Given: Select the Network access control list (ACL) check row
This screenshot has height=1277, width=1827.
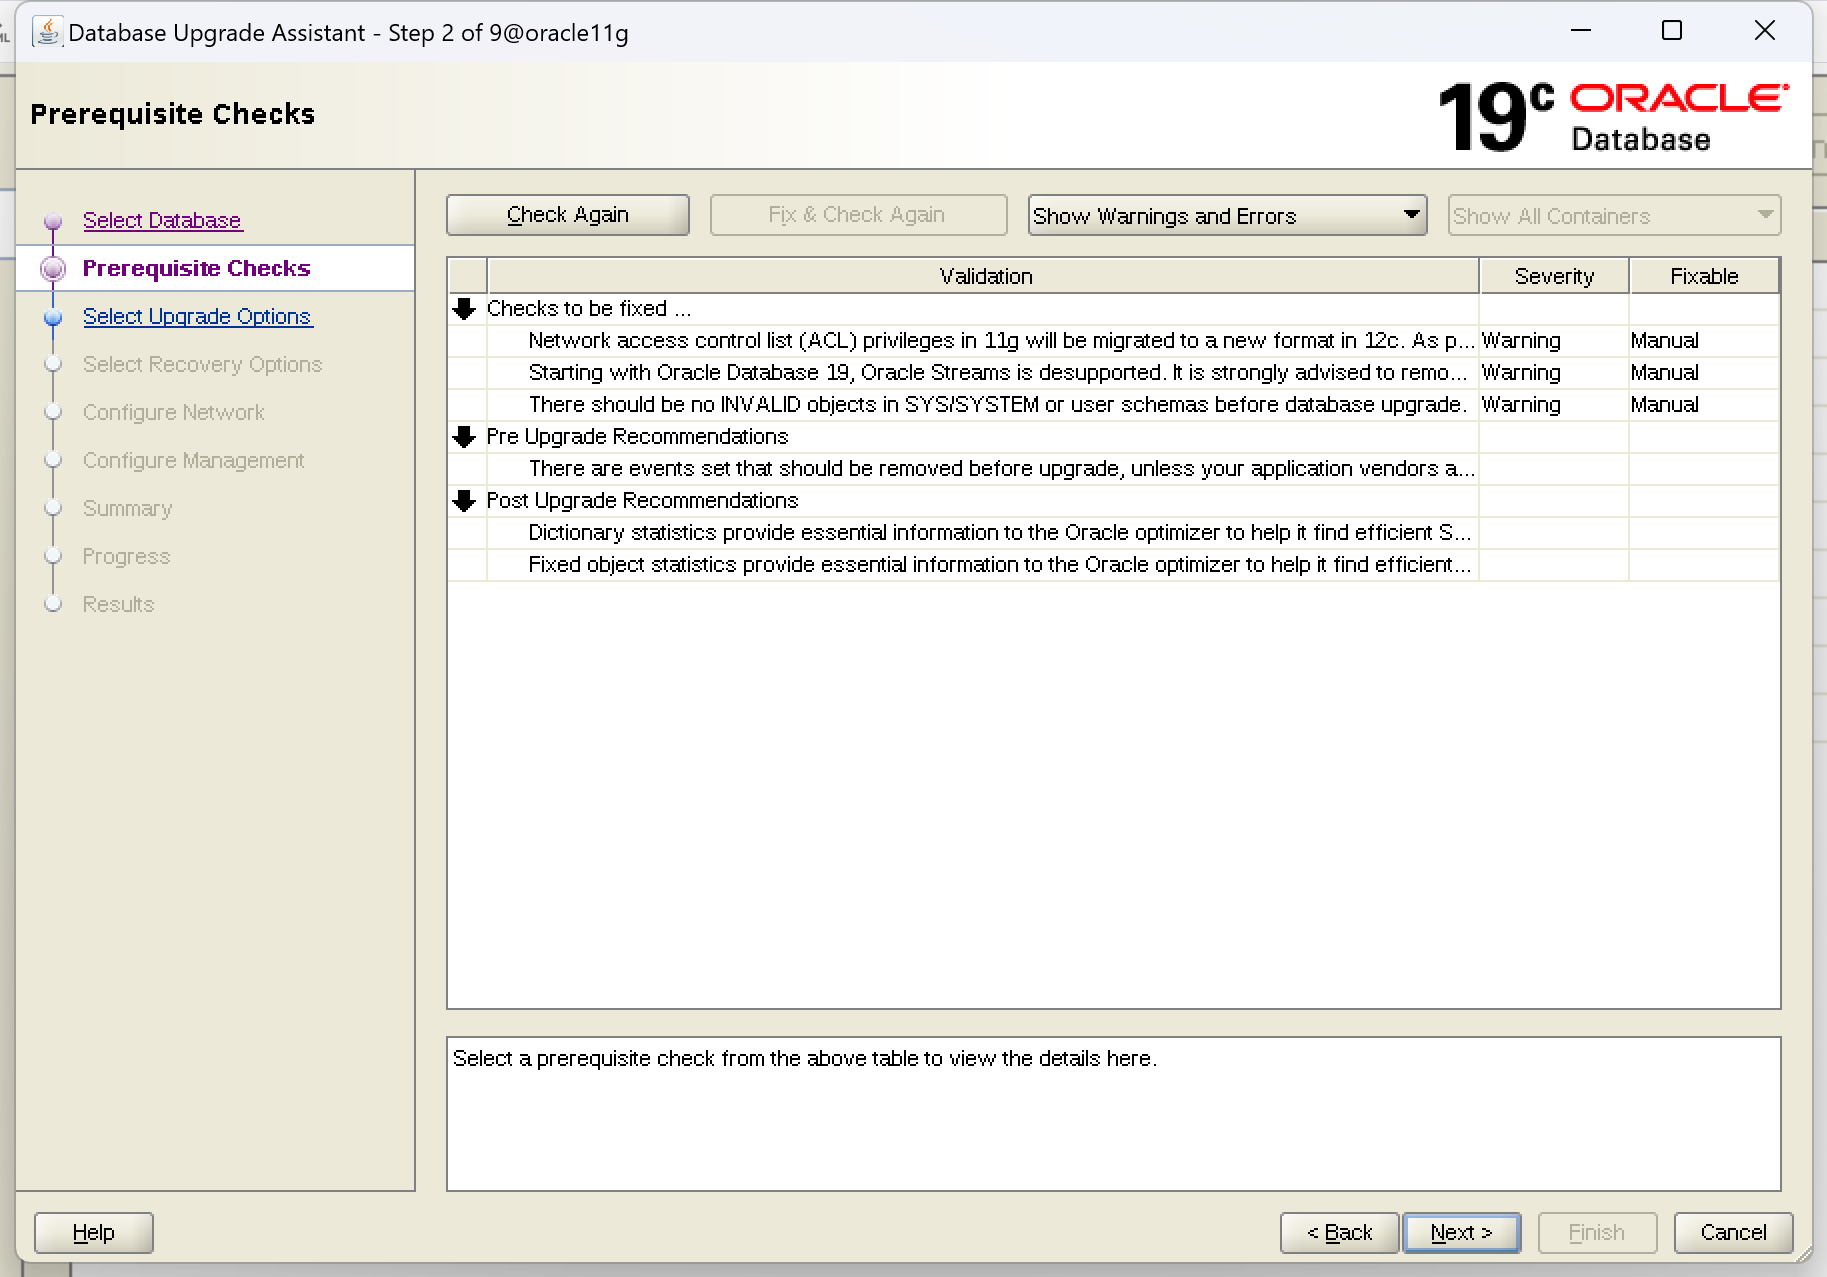Looking at the screenshot, I should (x=1114, y=341).
